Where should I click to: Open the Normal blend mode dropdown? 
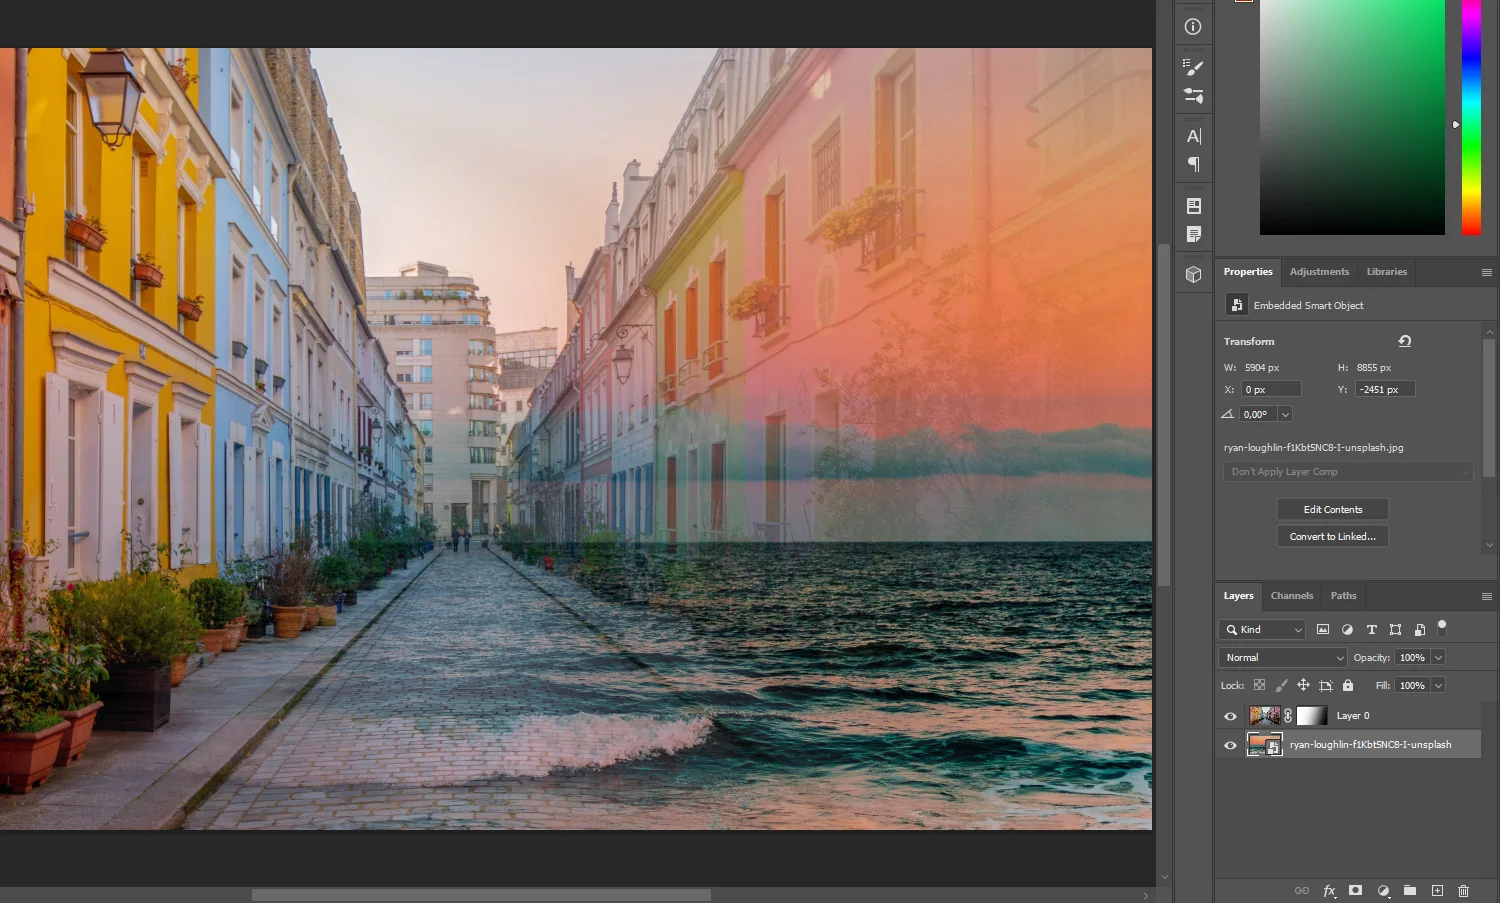(x=1283, y=657)
